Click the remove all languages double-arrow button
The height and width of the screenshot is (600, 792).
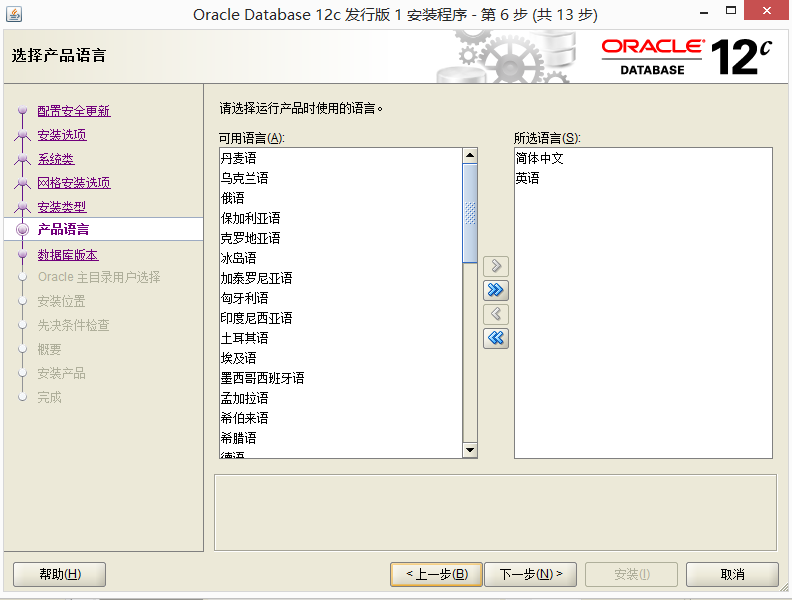pyautogui.click(x=496, y=338)
